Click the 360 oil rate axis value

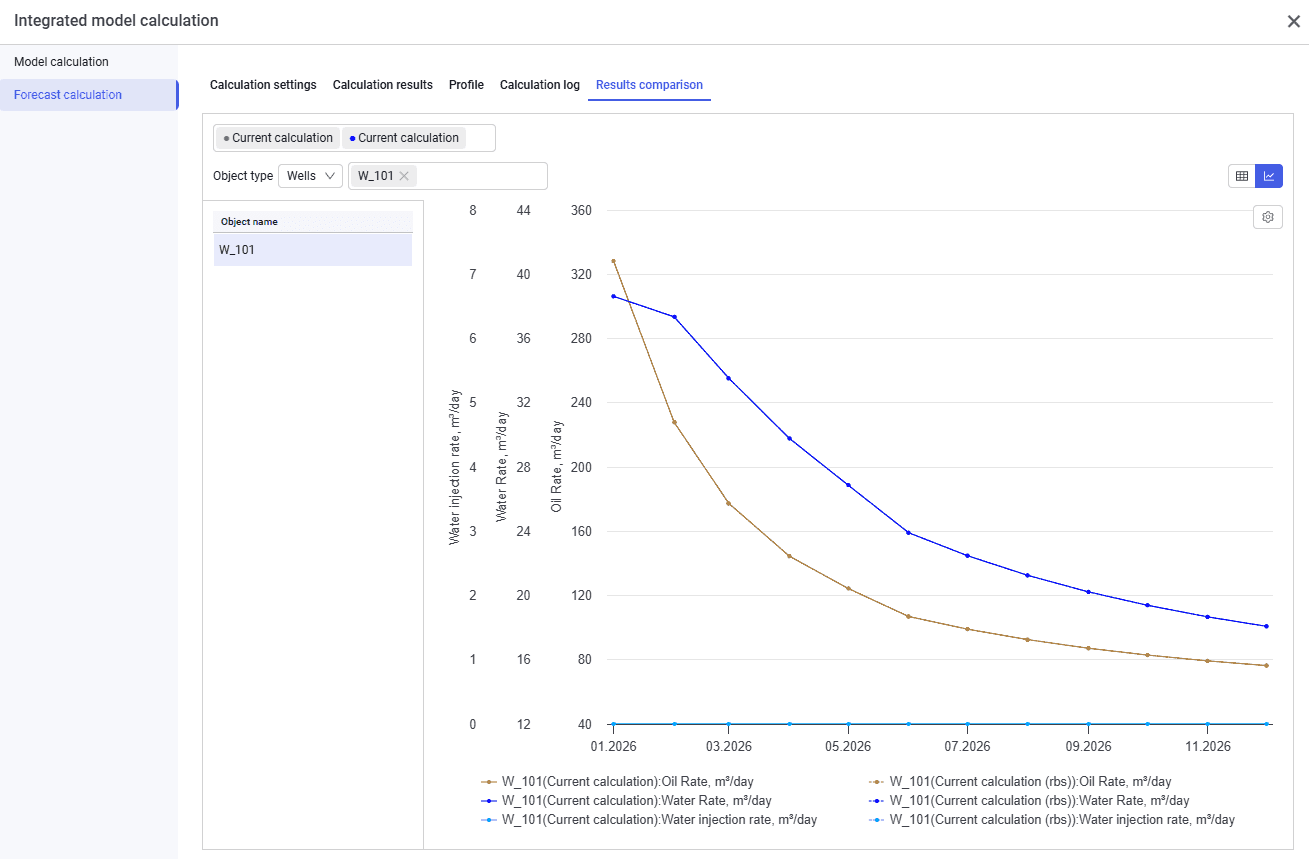581,211
